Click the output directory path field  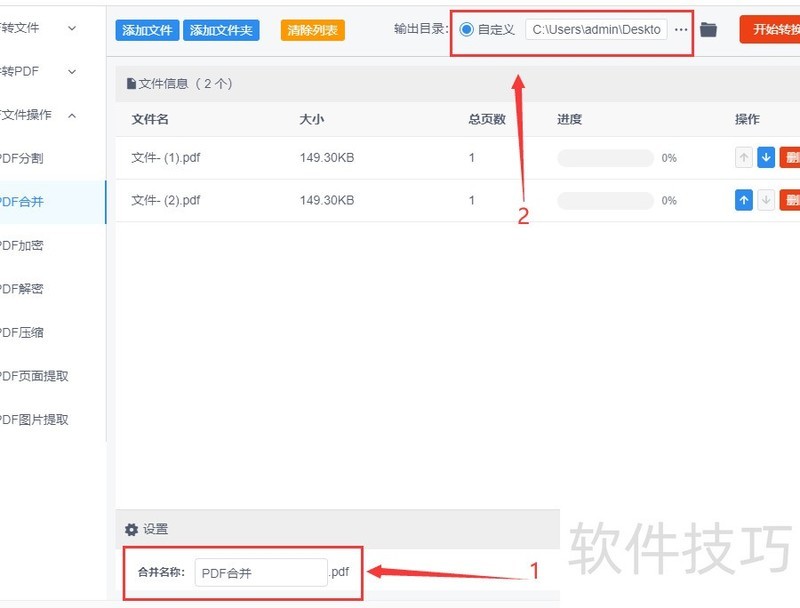[596, 30]
